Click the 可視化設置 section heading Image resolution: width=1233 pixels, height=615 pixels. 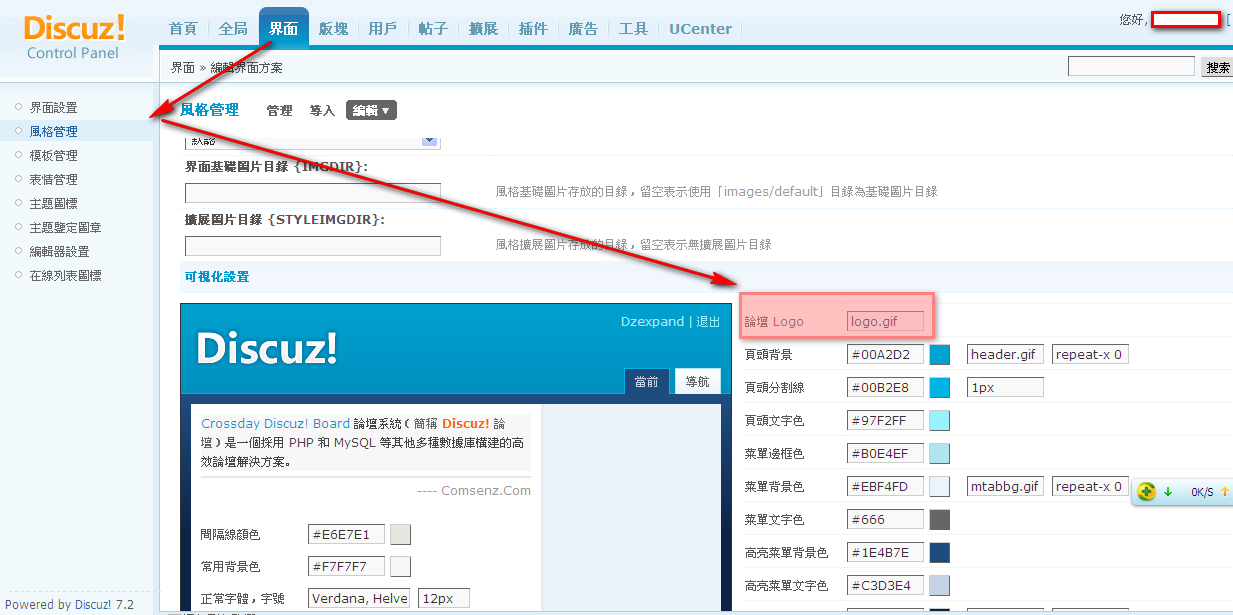click(x=217, y=276)
